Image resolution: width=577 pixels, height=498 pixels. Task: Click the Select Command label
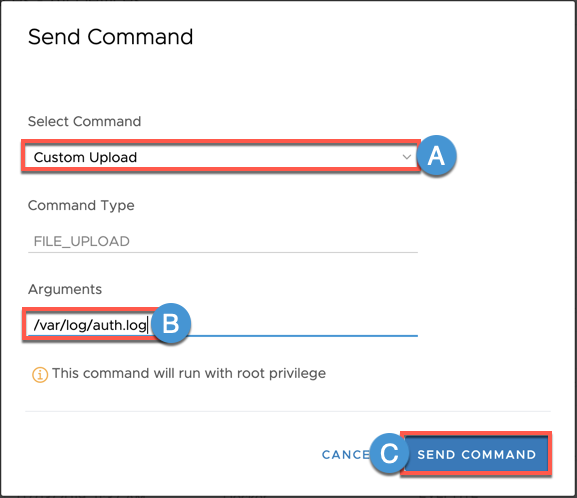pos(84,121)
